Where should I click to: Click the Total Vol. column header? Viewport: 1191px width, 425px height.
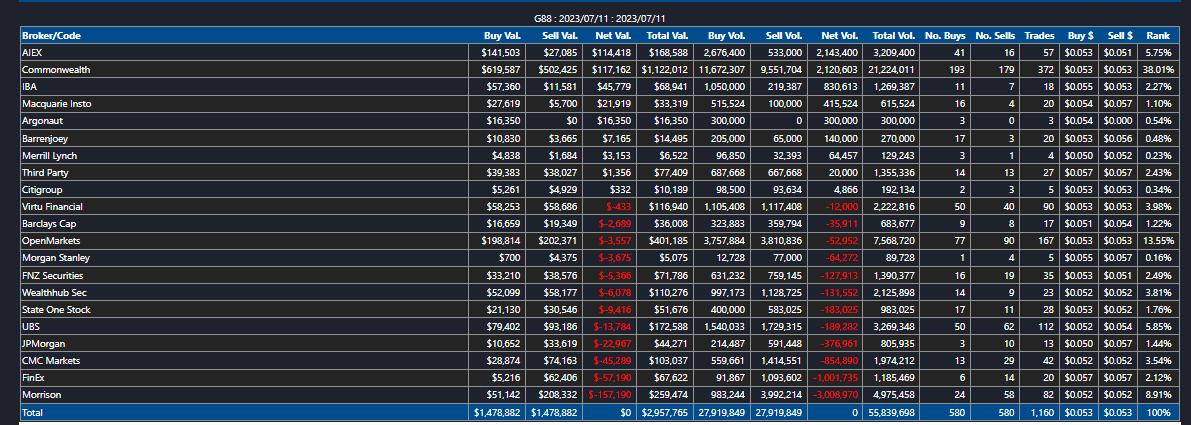pos(893,36)
